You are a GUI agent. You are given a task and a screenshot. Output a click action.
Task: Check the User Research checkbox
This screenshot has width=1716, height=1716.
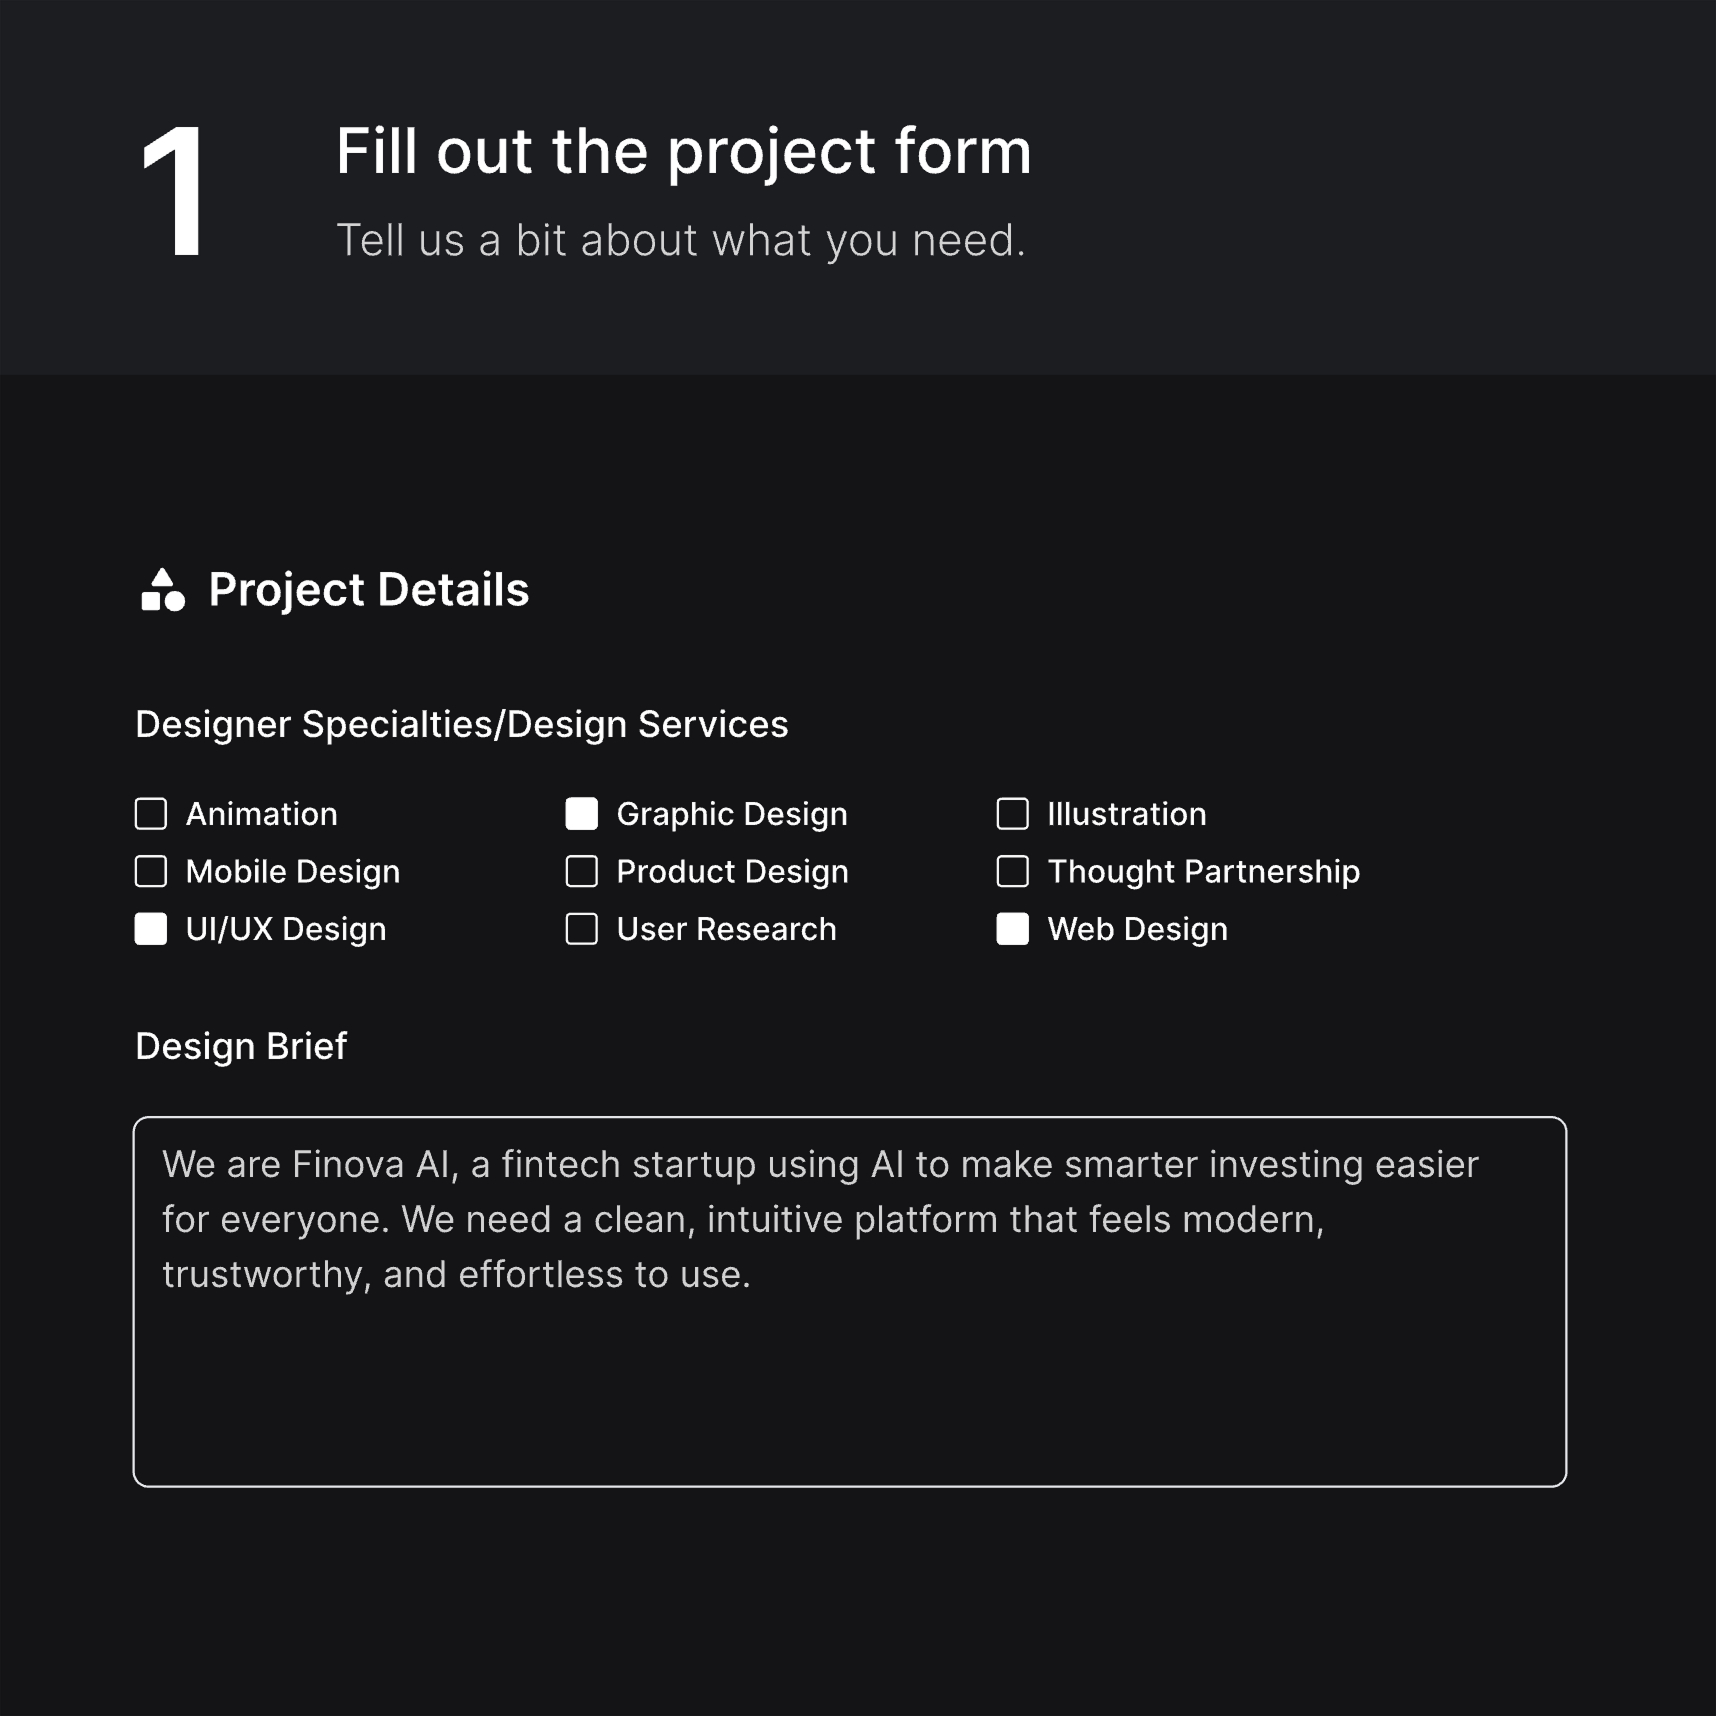(x=582, y=929)
